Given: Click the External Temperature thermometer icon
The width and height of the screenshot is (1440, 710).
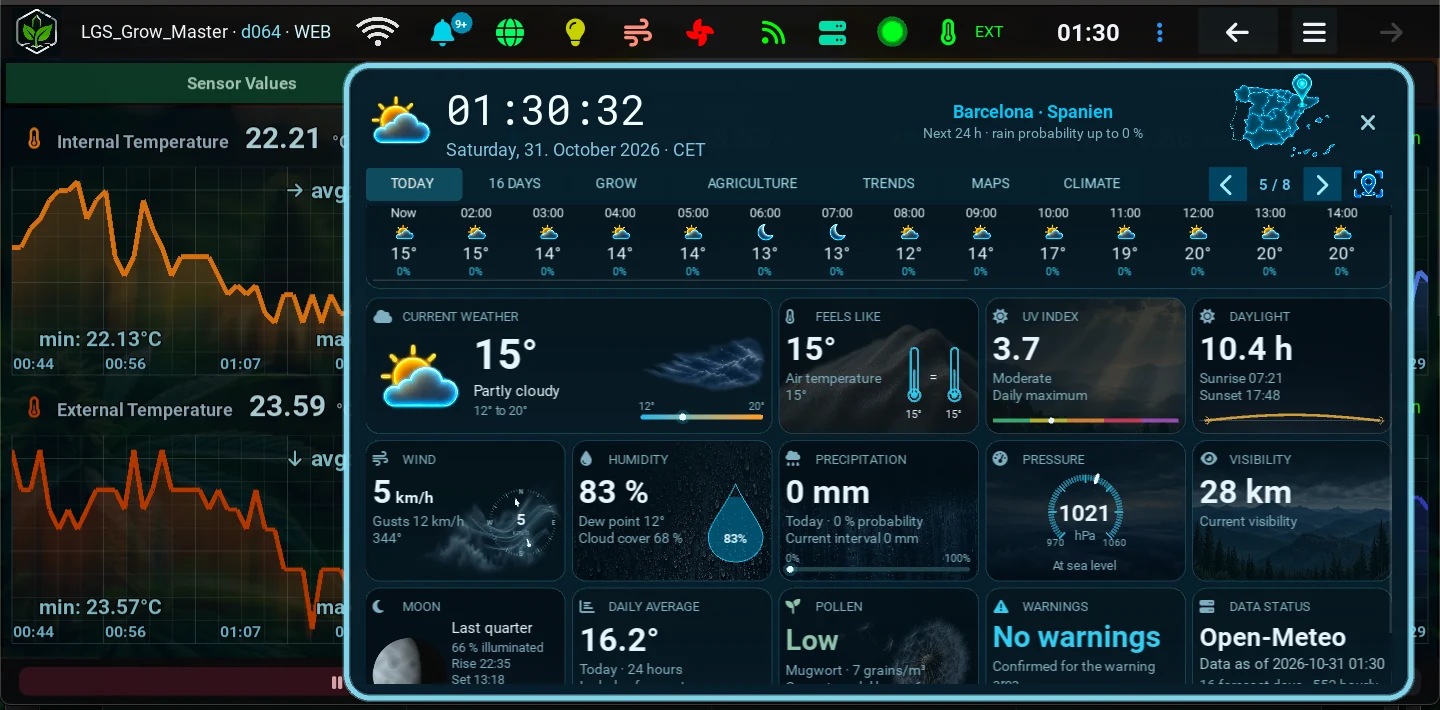Looking at the screenshot, I should (33, 408).
